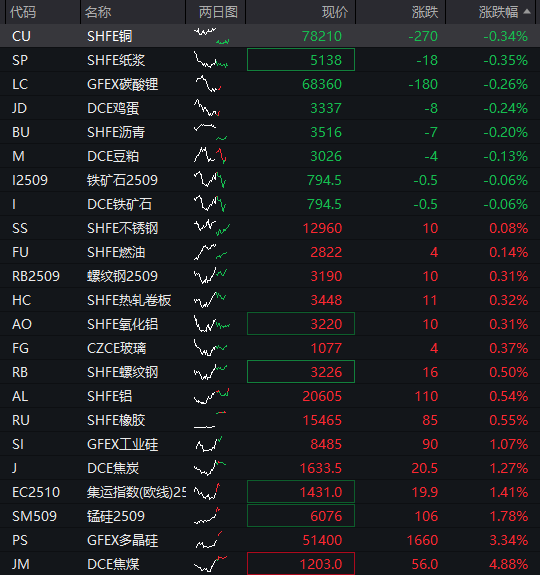The height and width of the screenshot is (575, 540).
Task: Open the two-day chart for SHFE纸浆
Action: 211,60
